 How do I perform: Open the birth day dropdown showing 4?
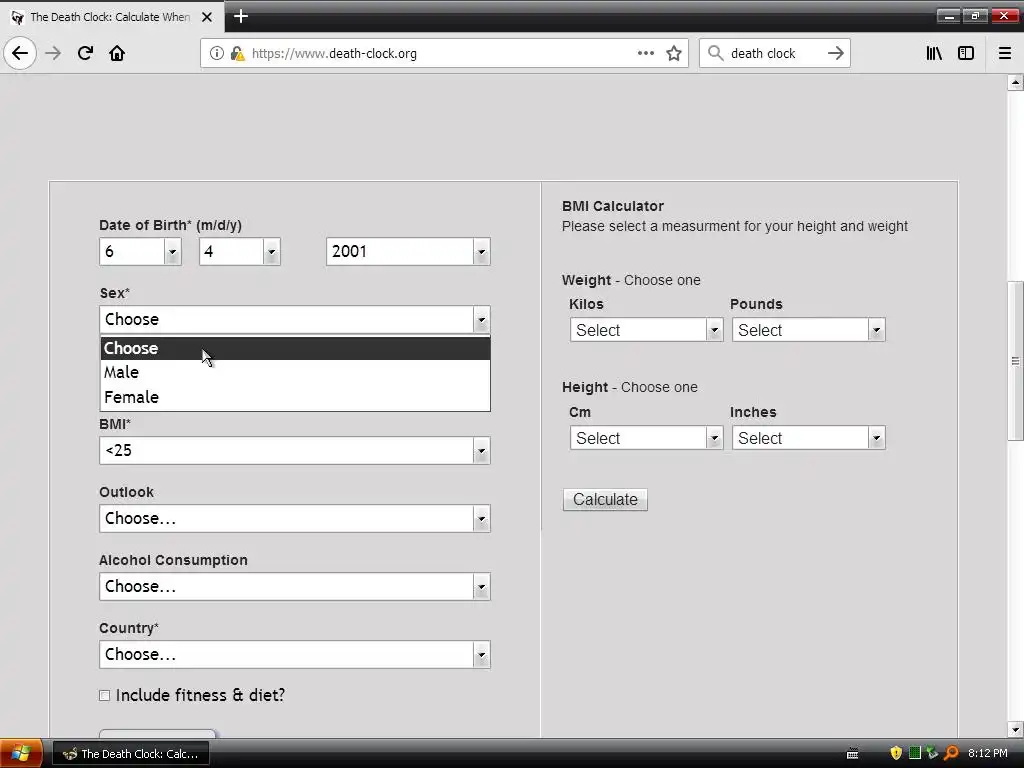tap(240, 251)
